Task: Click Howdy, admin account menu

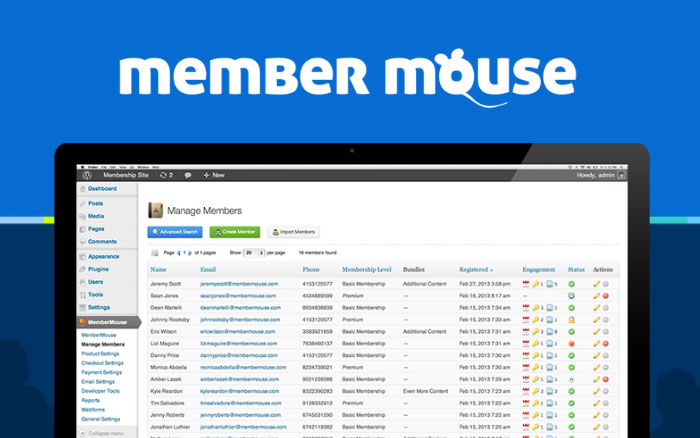Action: 600,175
